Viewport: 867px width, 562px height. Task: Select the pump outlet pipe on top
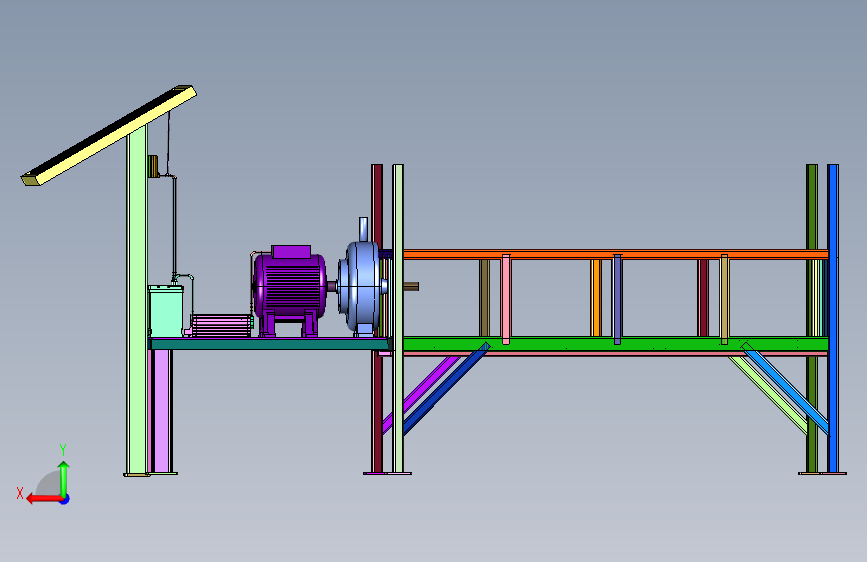click(x=363, y=228)
